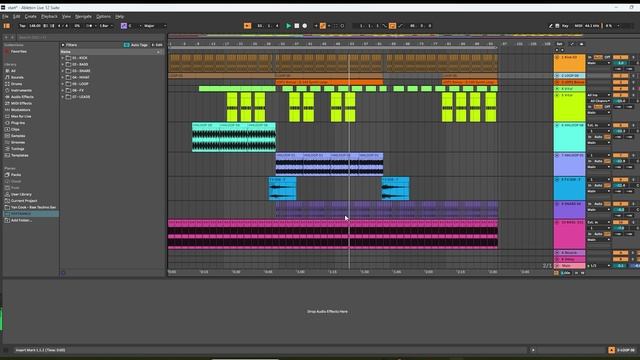
Task: Click the Play button in transport
Action: coord(288,26)
